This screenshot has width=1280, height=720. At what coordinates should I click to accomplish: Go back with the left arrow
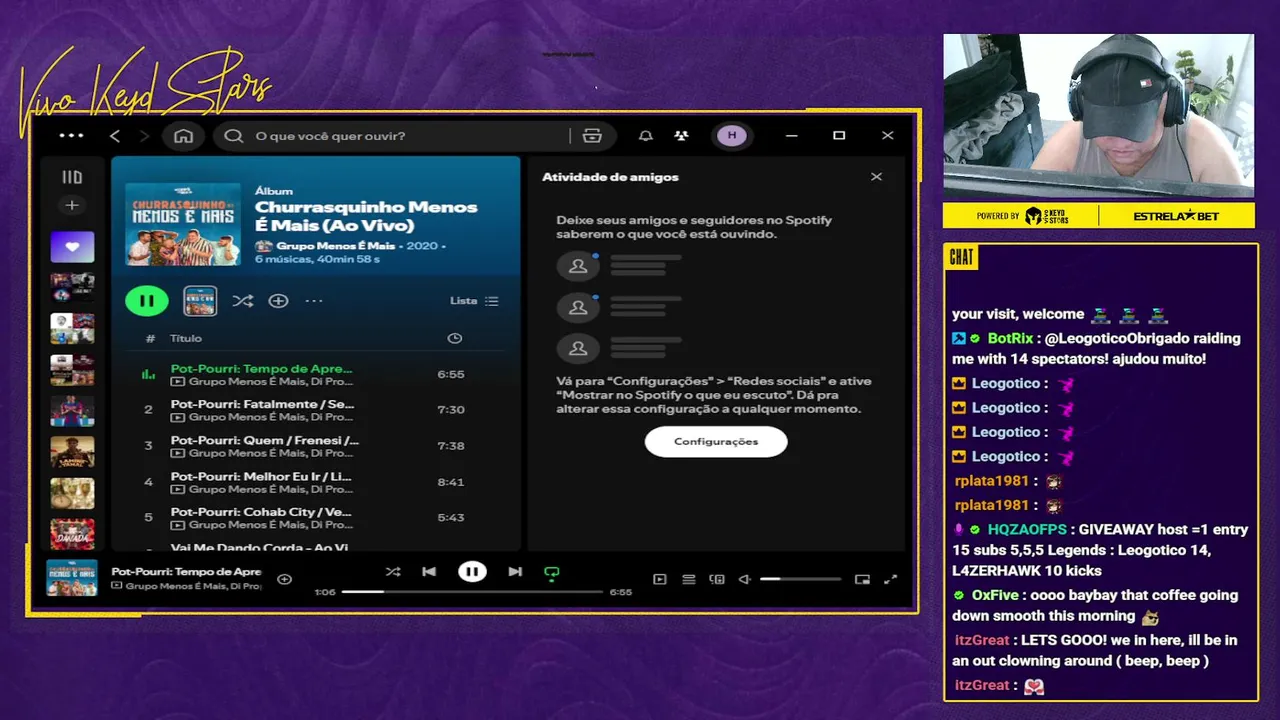point(115,136)
